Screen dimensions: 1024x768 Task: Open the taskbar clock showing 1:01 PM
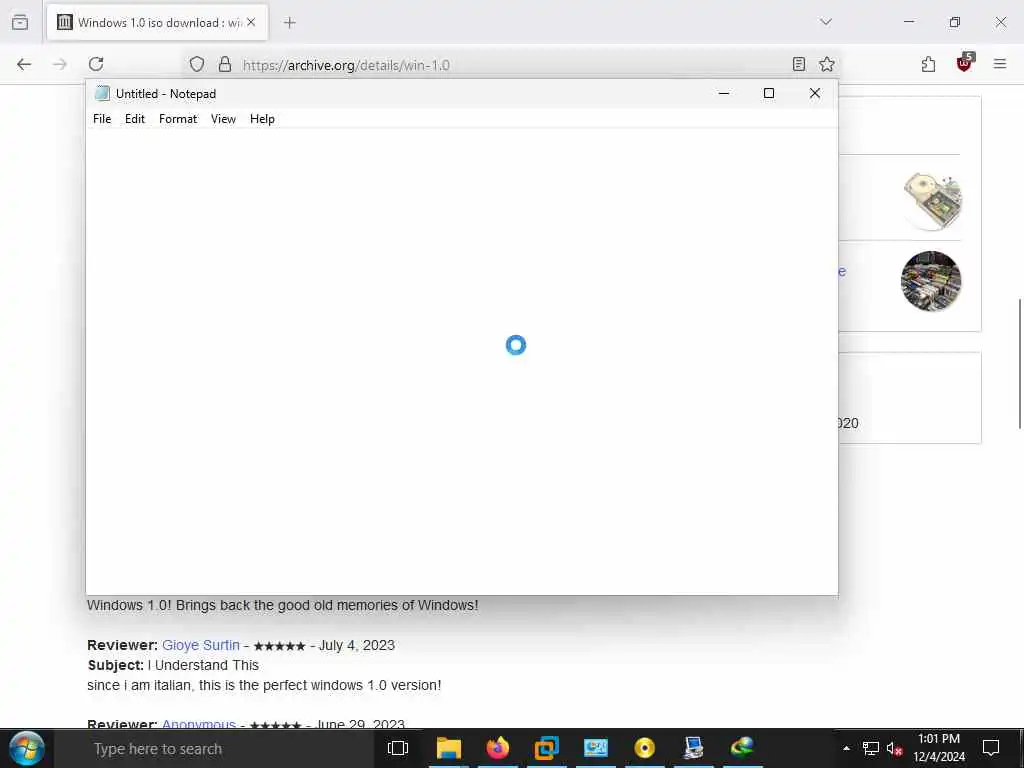[x=938, y=748]
